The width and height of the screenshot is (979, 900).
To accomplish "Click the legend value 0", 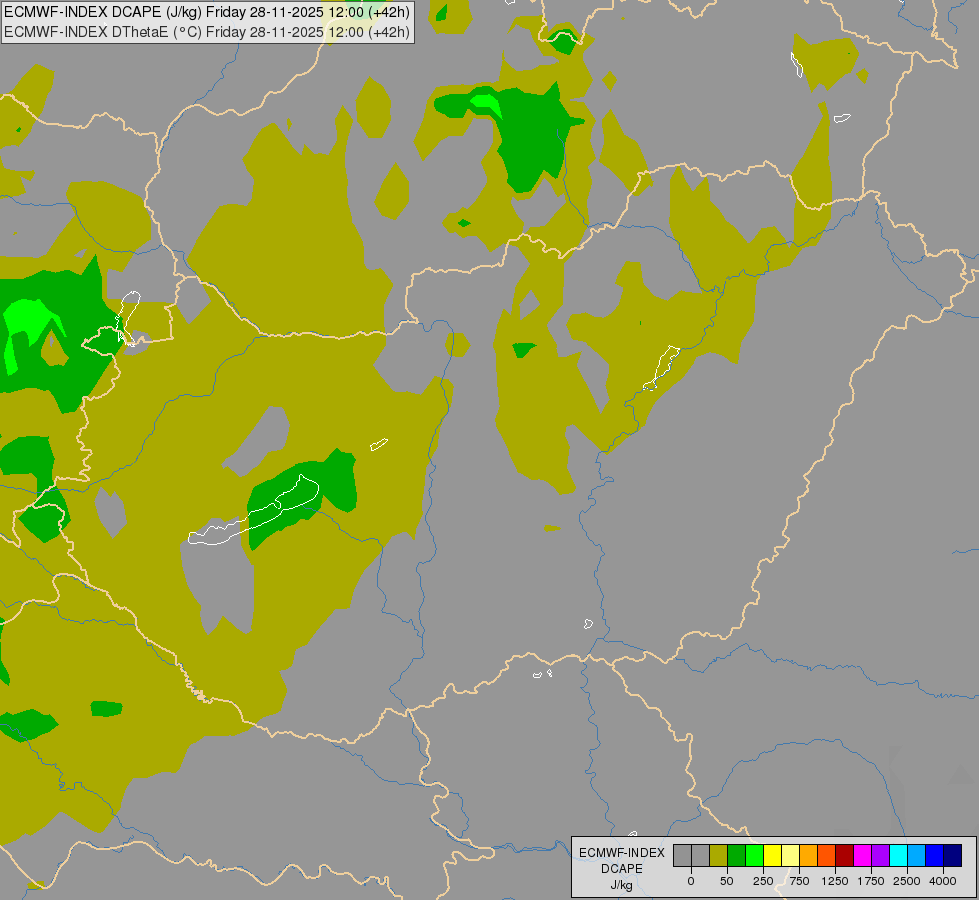I will point(691,881).
